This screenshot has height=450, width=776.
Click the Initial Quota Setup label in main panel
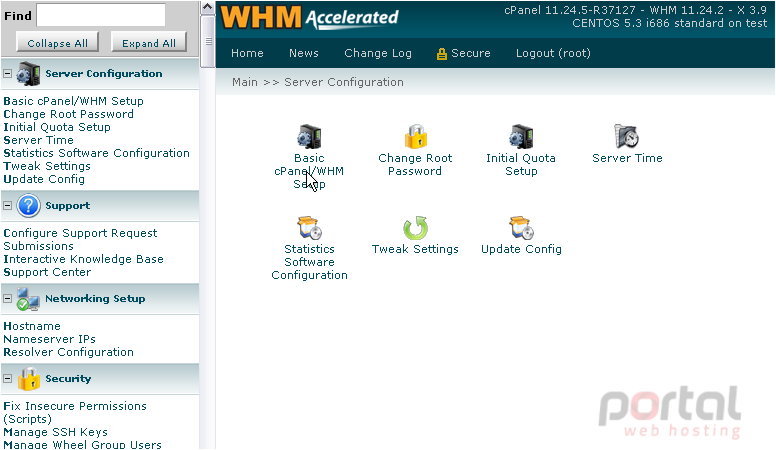coord(521,164)
